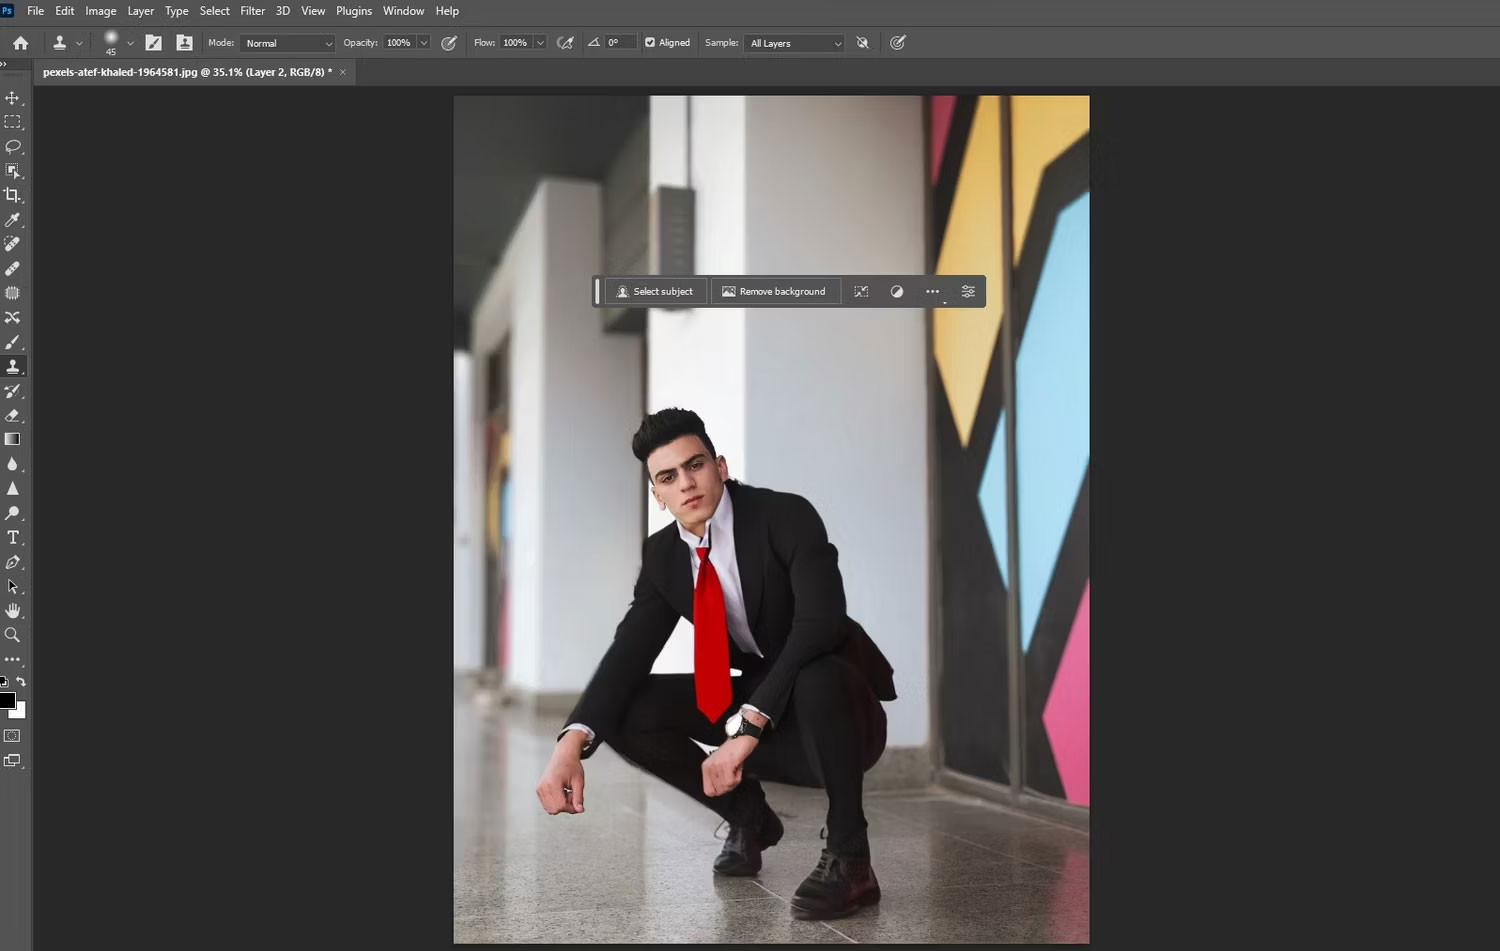
Task: Select the Eyedropper tool
Action: tap(12, 220)
